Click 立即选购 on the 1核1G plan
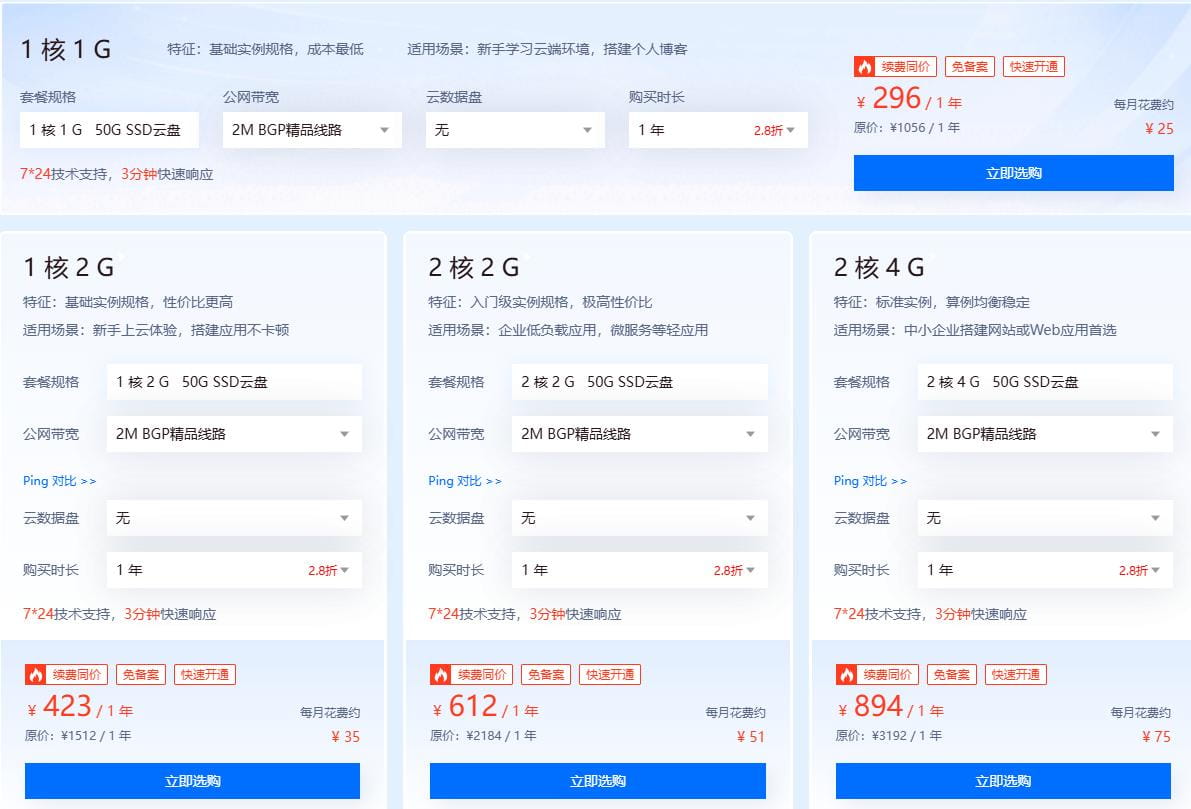 (x=1013, y=173)
